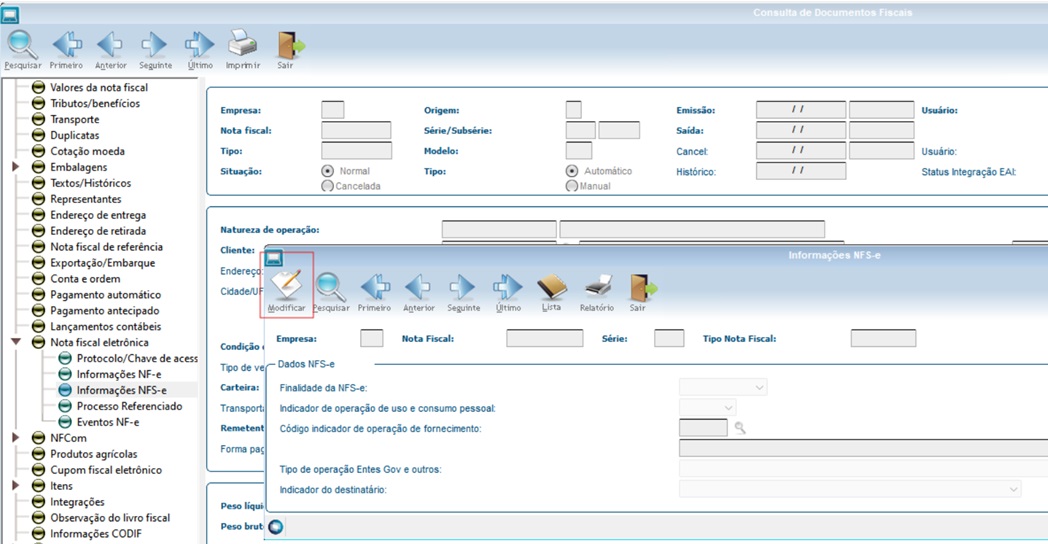Collapse the Nota fiscal eletrônica tree node
Image resolution: width=1048 pixels, height=544 pixels.
(x=16, y=342)
